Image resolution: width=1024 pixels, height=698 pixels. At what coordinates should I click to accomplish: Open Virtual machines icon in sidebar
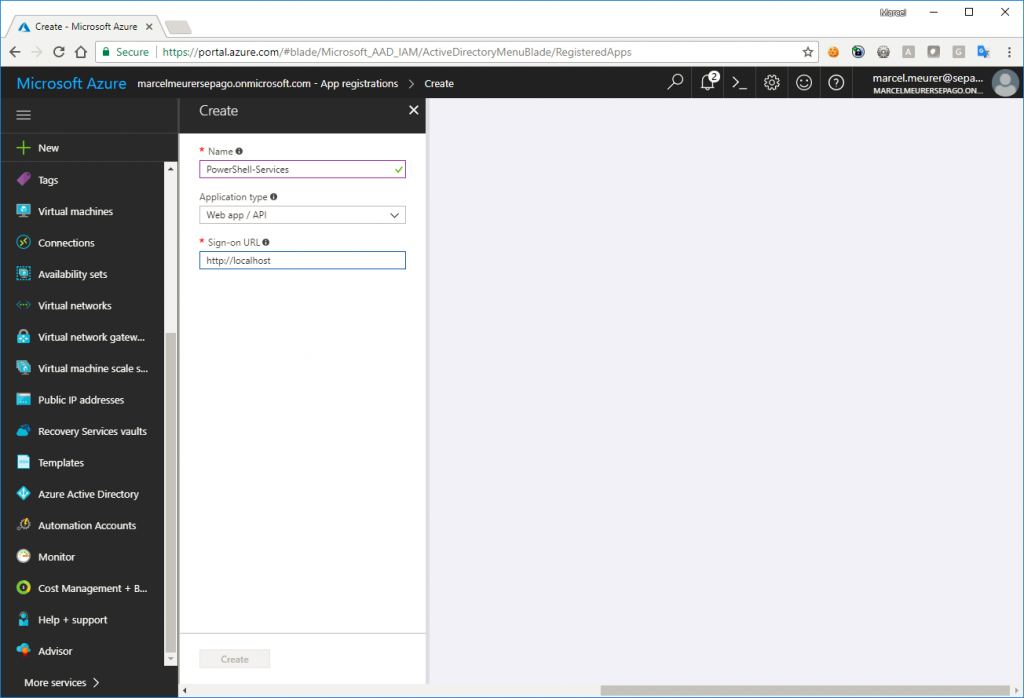tap(24, 211)
